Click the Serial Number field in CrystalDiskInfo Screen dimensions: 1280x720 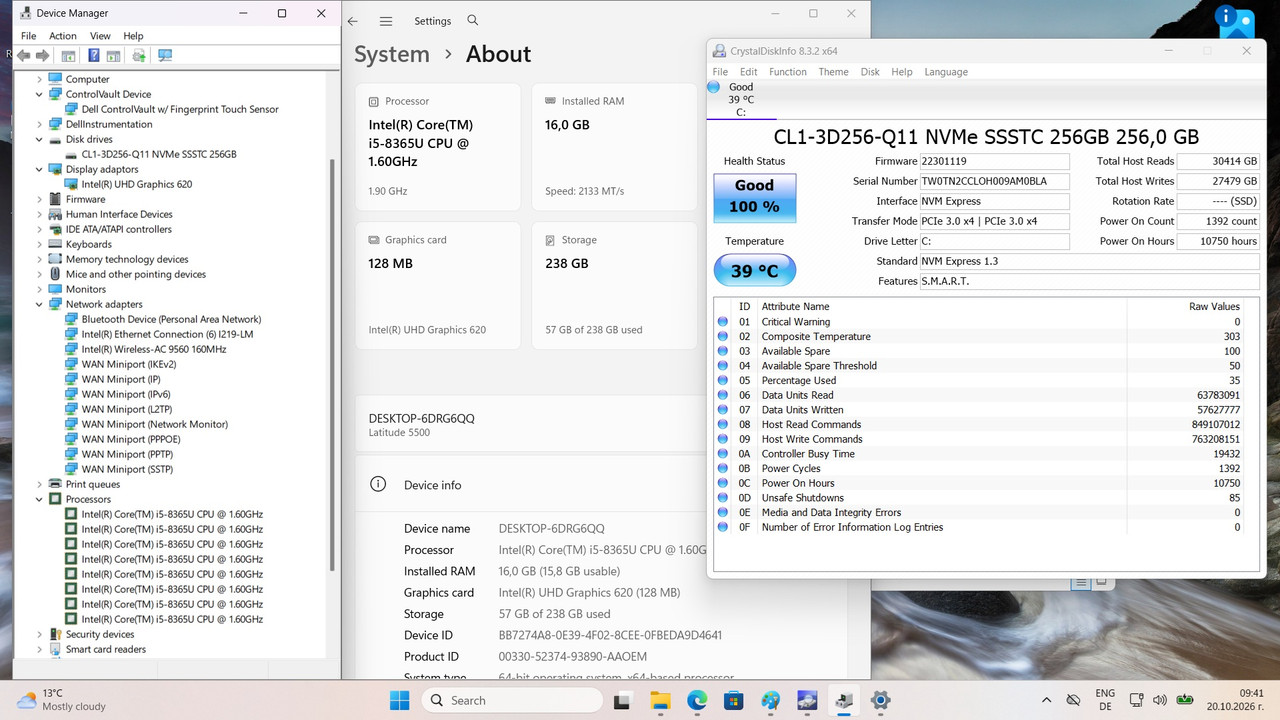click(995, 181)
